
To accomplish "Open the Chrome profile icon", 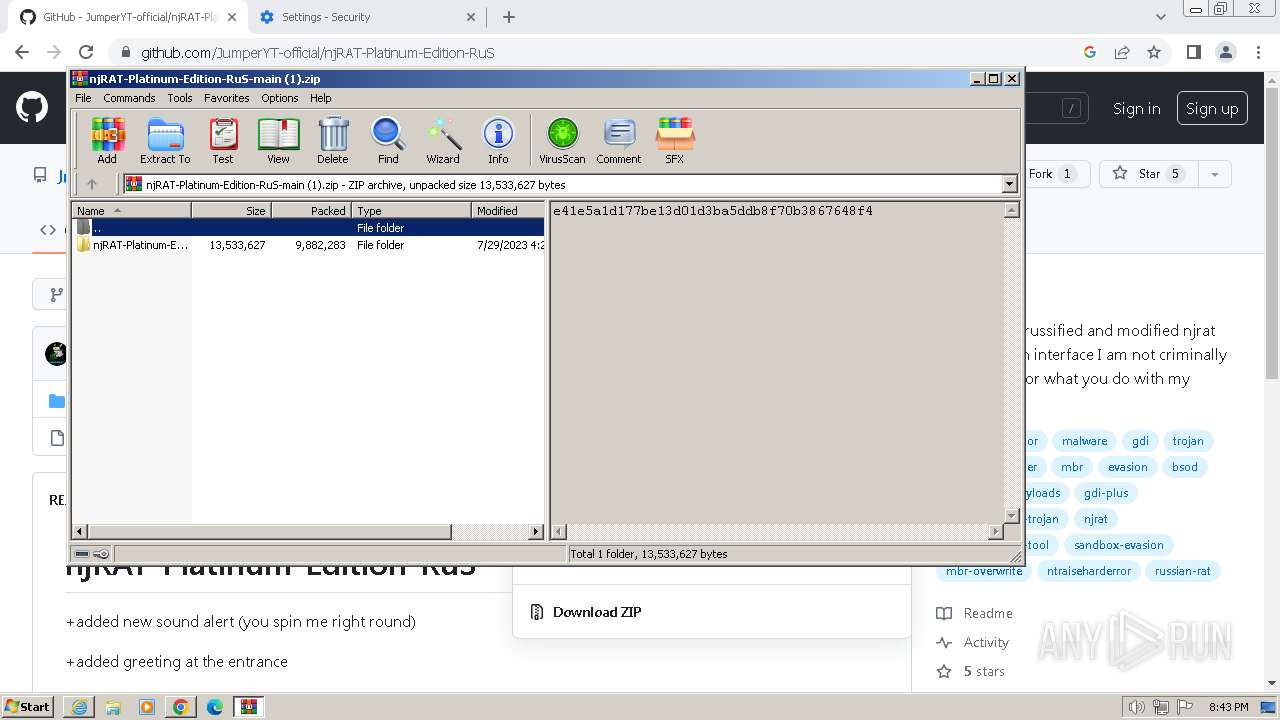I will point(1226,52).
